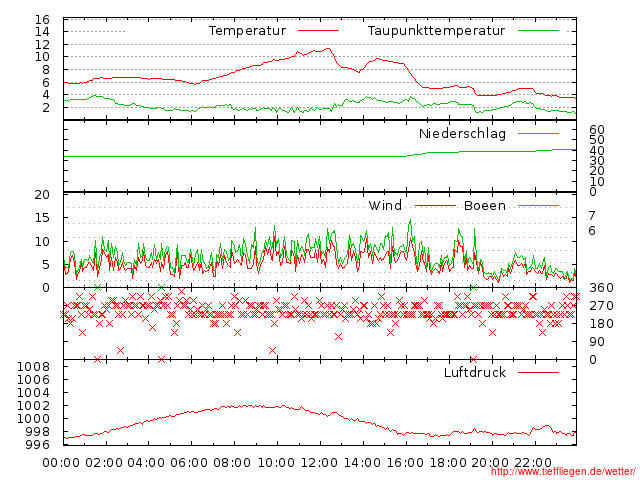Select the 1000 pressure axis label

pos(33,418)
